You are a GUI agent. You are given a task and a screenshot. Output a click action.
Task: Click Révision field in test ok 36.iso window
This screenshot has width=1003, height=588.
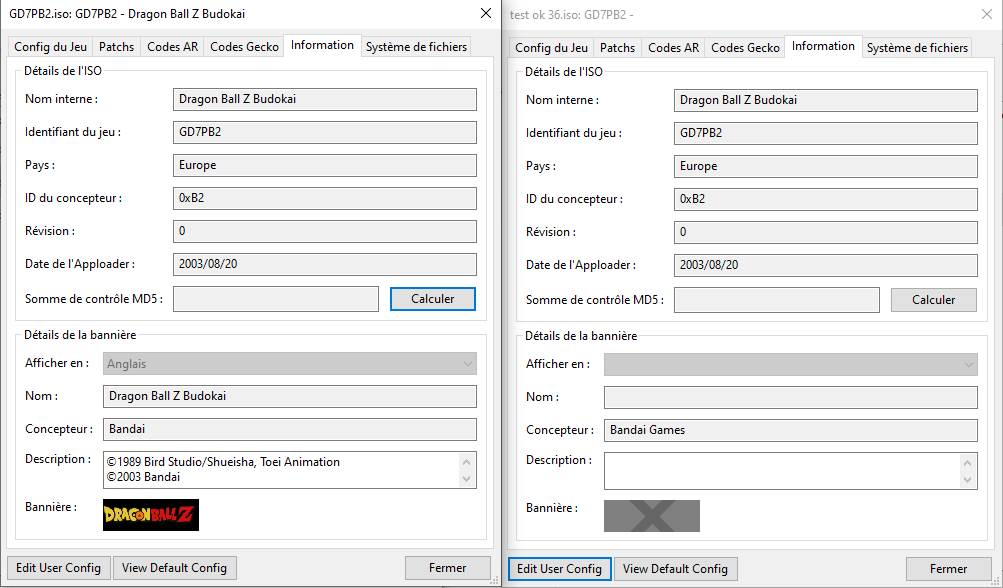coord(825,233)
